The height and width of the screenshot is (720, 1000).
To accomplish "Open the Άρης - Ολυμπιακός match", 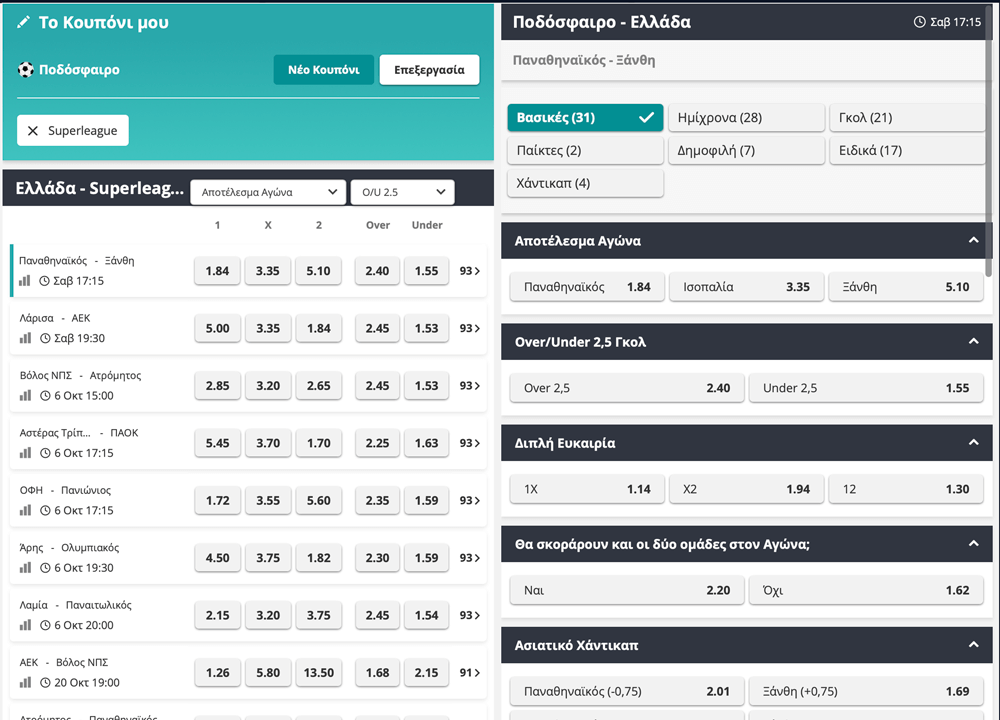I will [69, 548].
